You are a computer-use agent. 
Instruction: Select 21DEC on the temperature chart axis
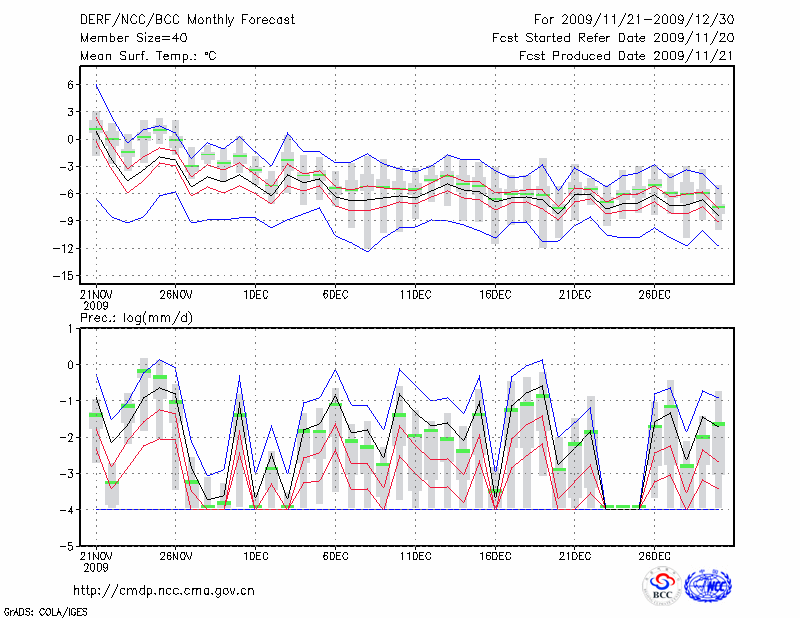coord(574,295)
